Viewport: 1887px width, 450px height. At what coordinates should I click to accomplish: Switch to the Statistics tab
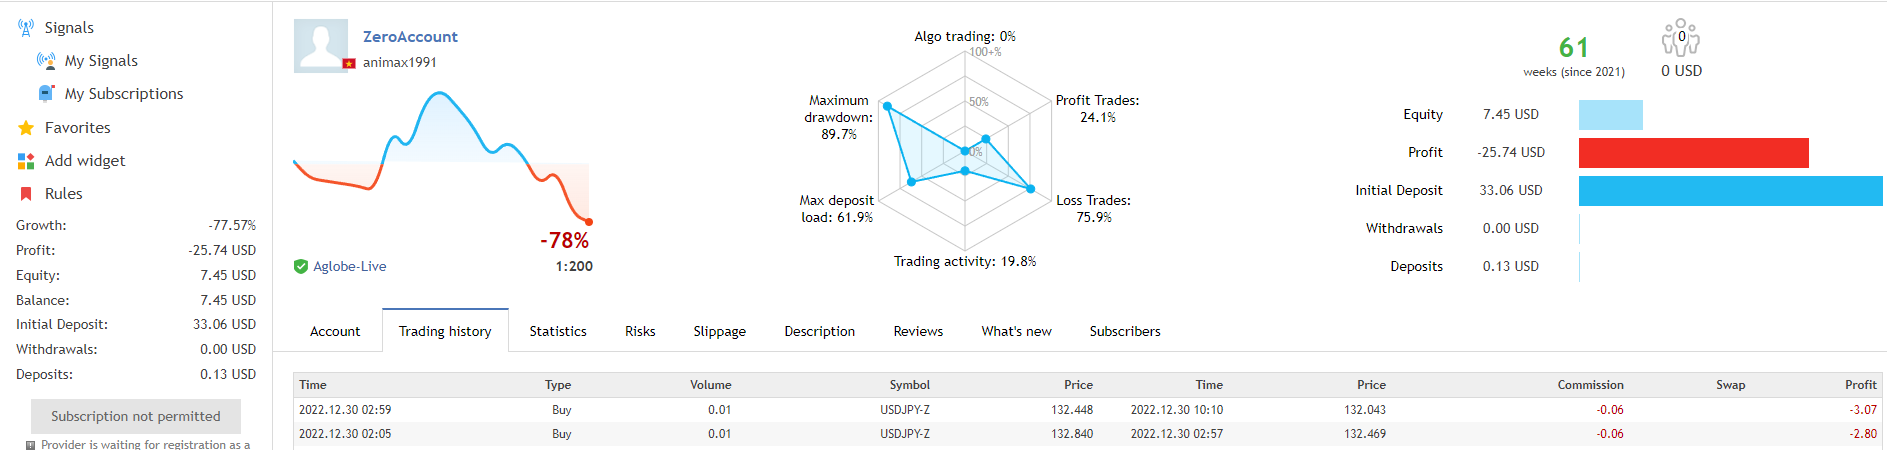558,332
